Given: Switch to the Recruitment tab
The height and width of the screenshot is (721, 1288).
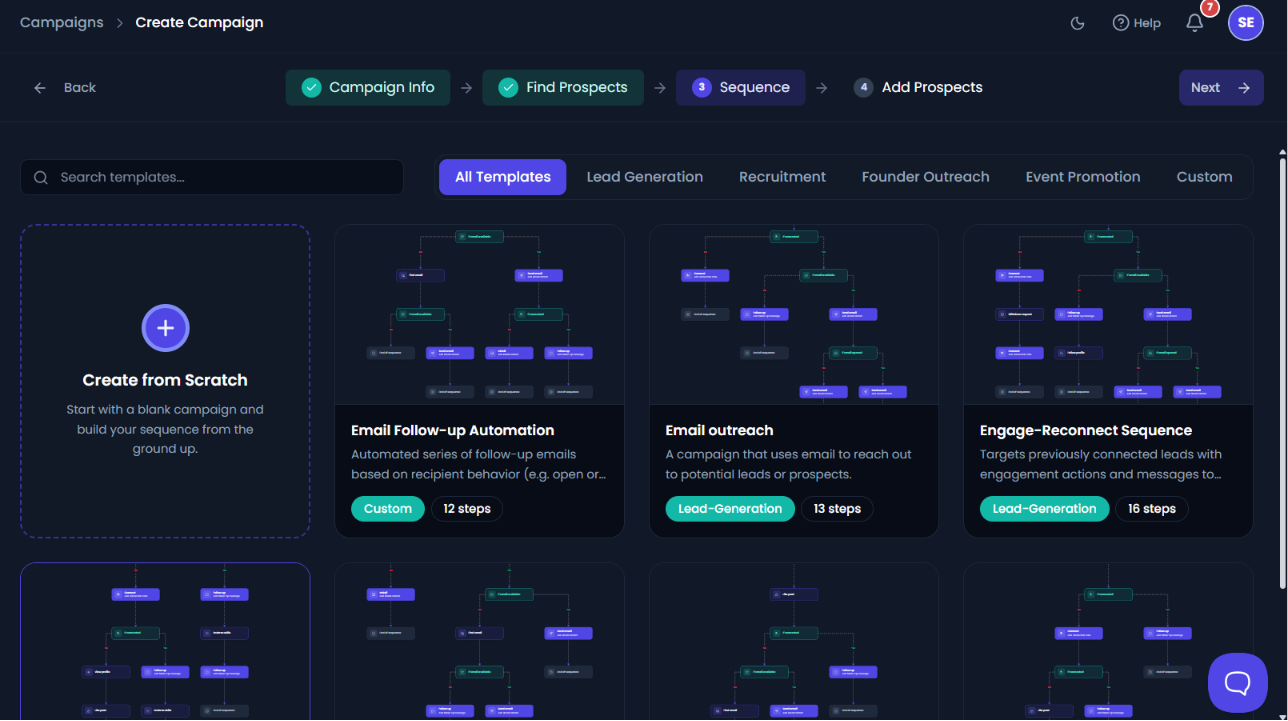Looking at the screenshot, I should click(x=782, y=177).
